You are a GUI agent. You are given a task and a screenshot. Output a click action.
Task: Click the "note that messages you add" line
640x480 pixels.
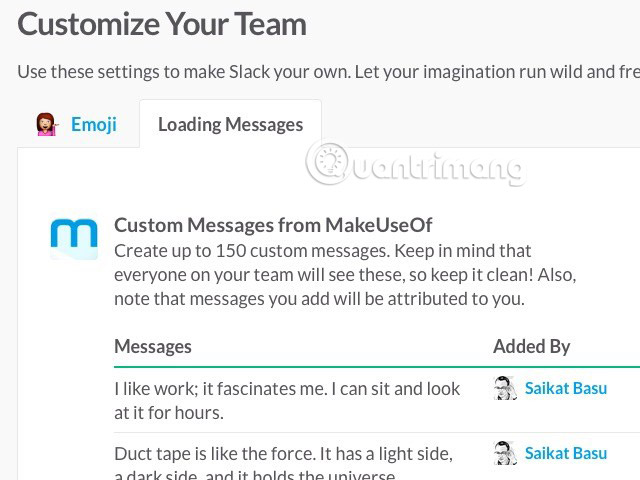coord(318,298)
